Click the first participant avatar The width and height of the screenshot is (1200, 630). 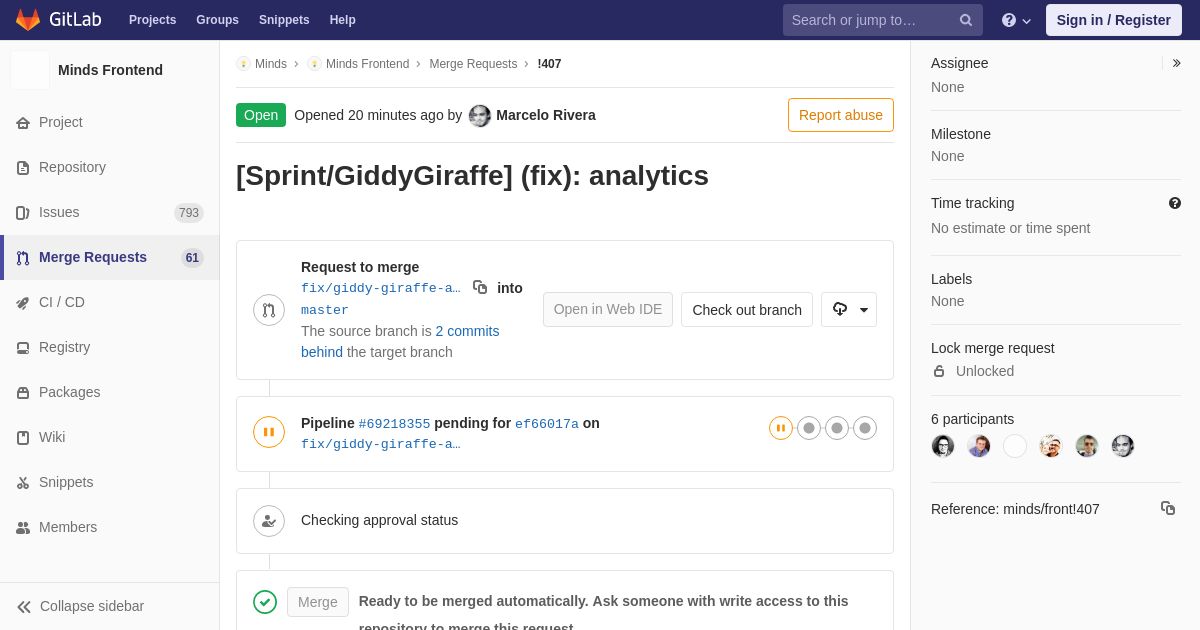click(x=943, y=446)
